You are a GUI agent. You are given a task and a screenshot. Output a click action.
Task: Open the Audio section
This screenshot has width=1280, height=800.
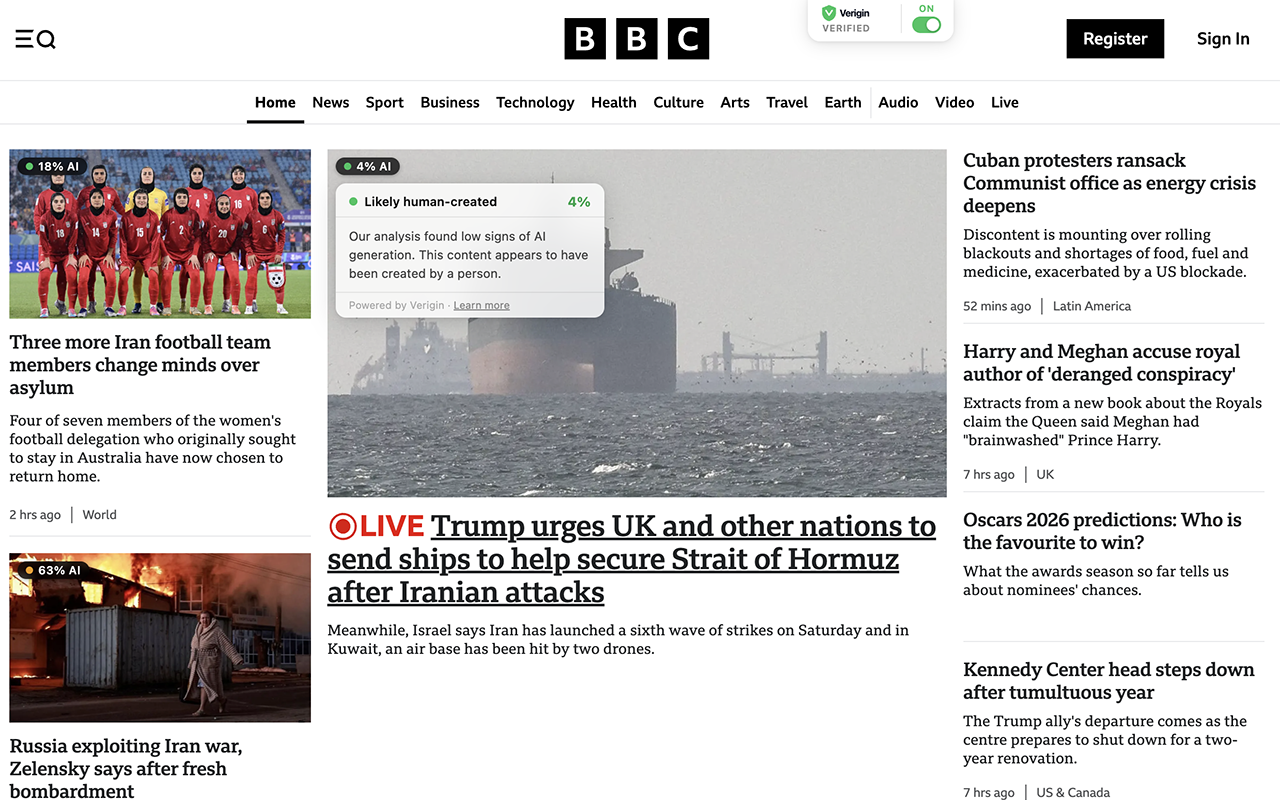(898, 102)
